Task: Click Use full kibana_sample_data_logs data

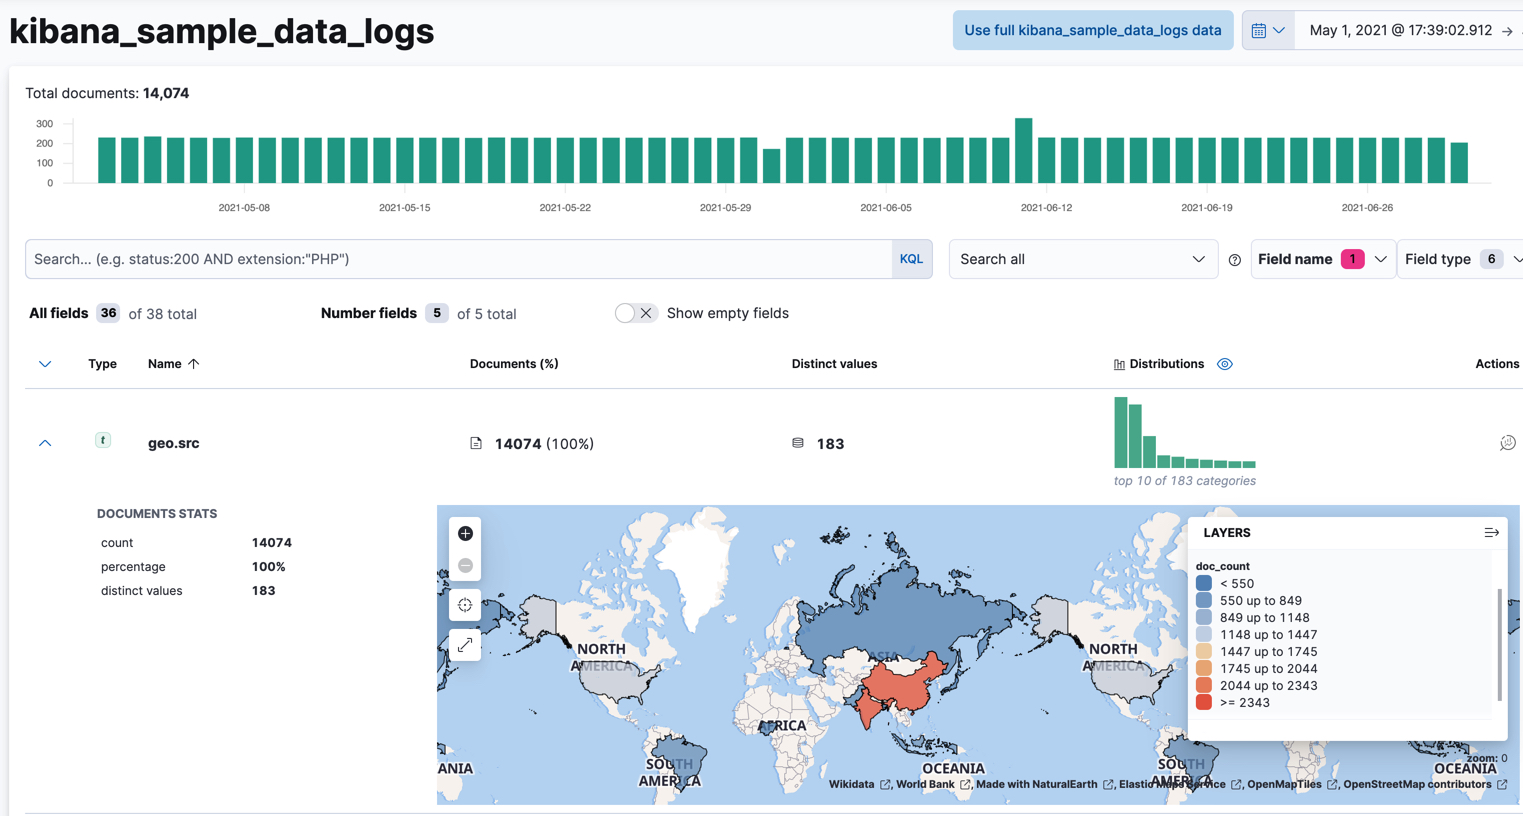Action: coord(1092,30)
